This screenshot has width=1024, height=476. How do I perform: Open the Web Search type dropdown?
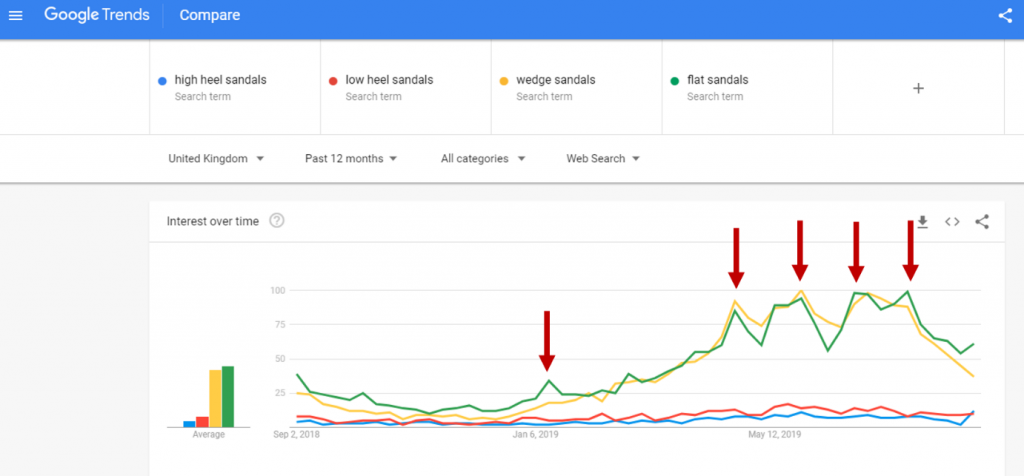603,158
